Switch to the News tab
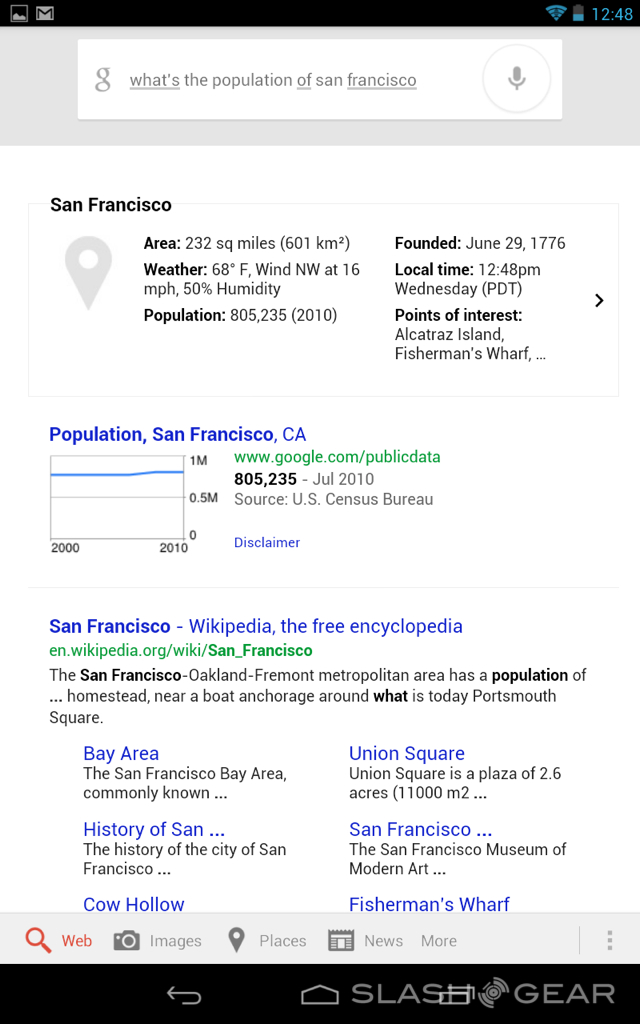Screen dimensions: 640x1024 click(x=365, y=941)
